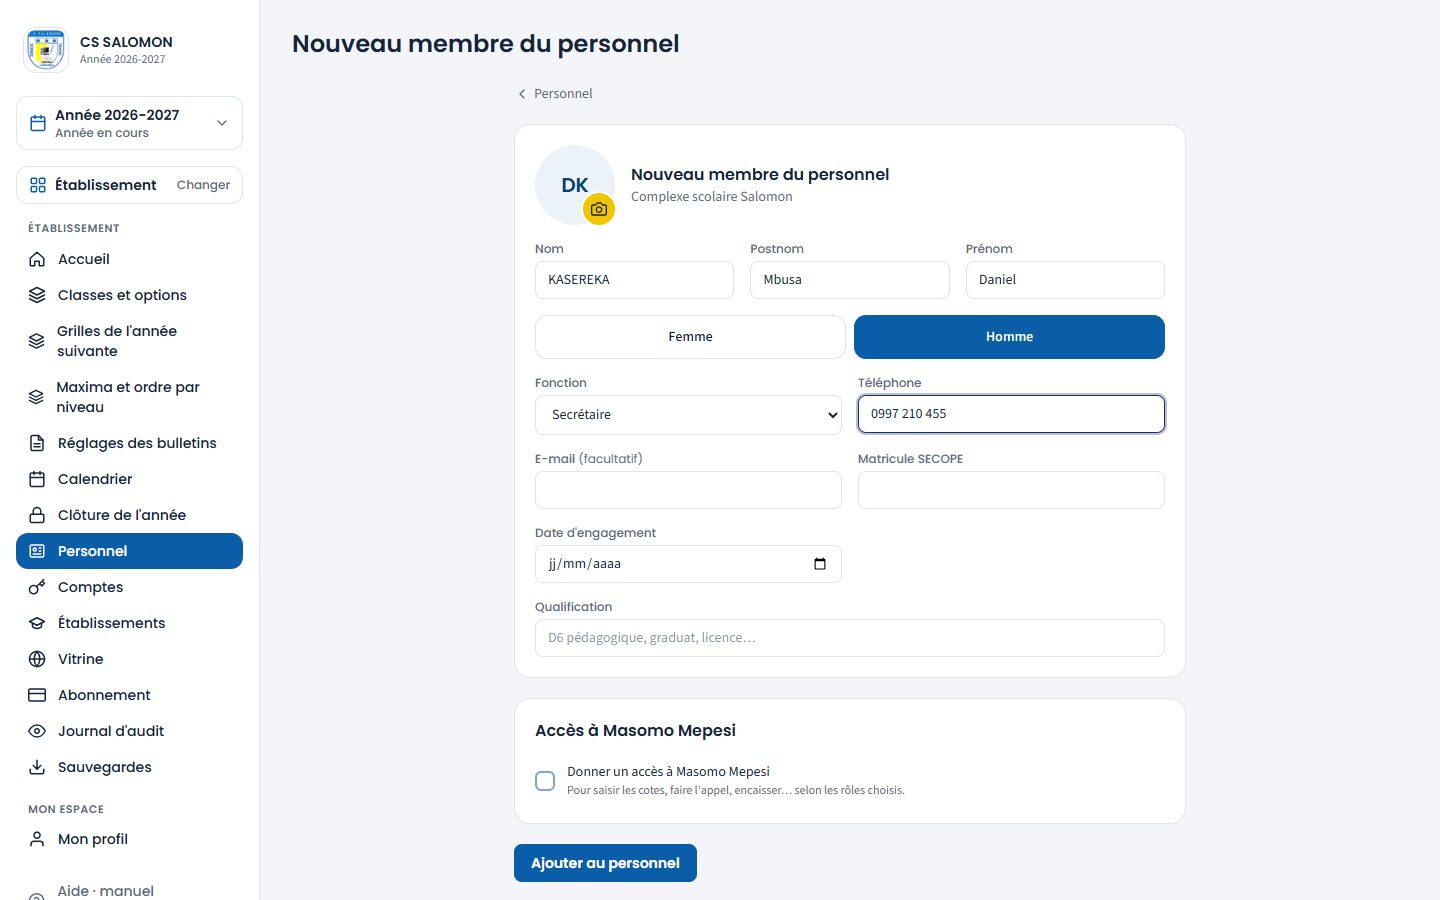Click the Établissements graduation cap icon
Image resolution: width=1440 pixels, height=900 pixels.
[37, 623]
